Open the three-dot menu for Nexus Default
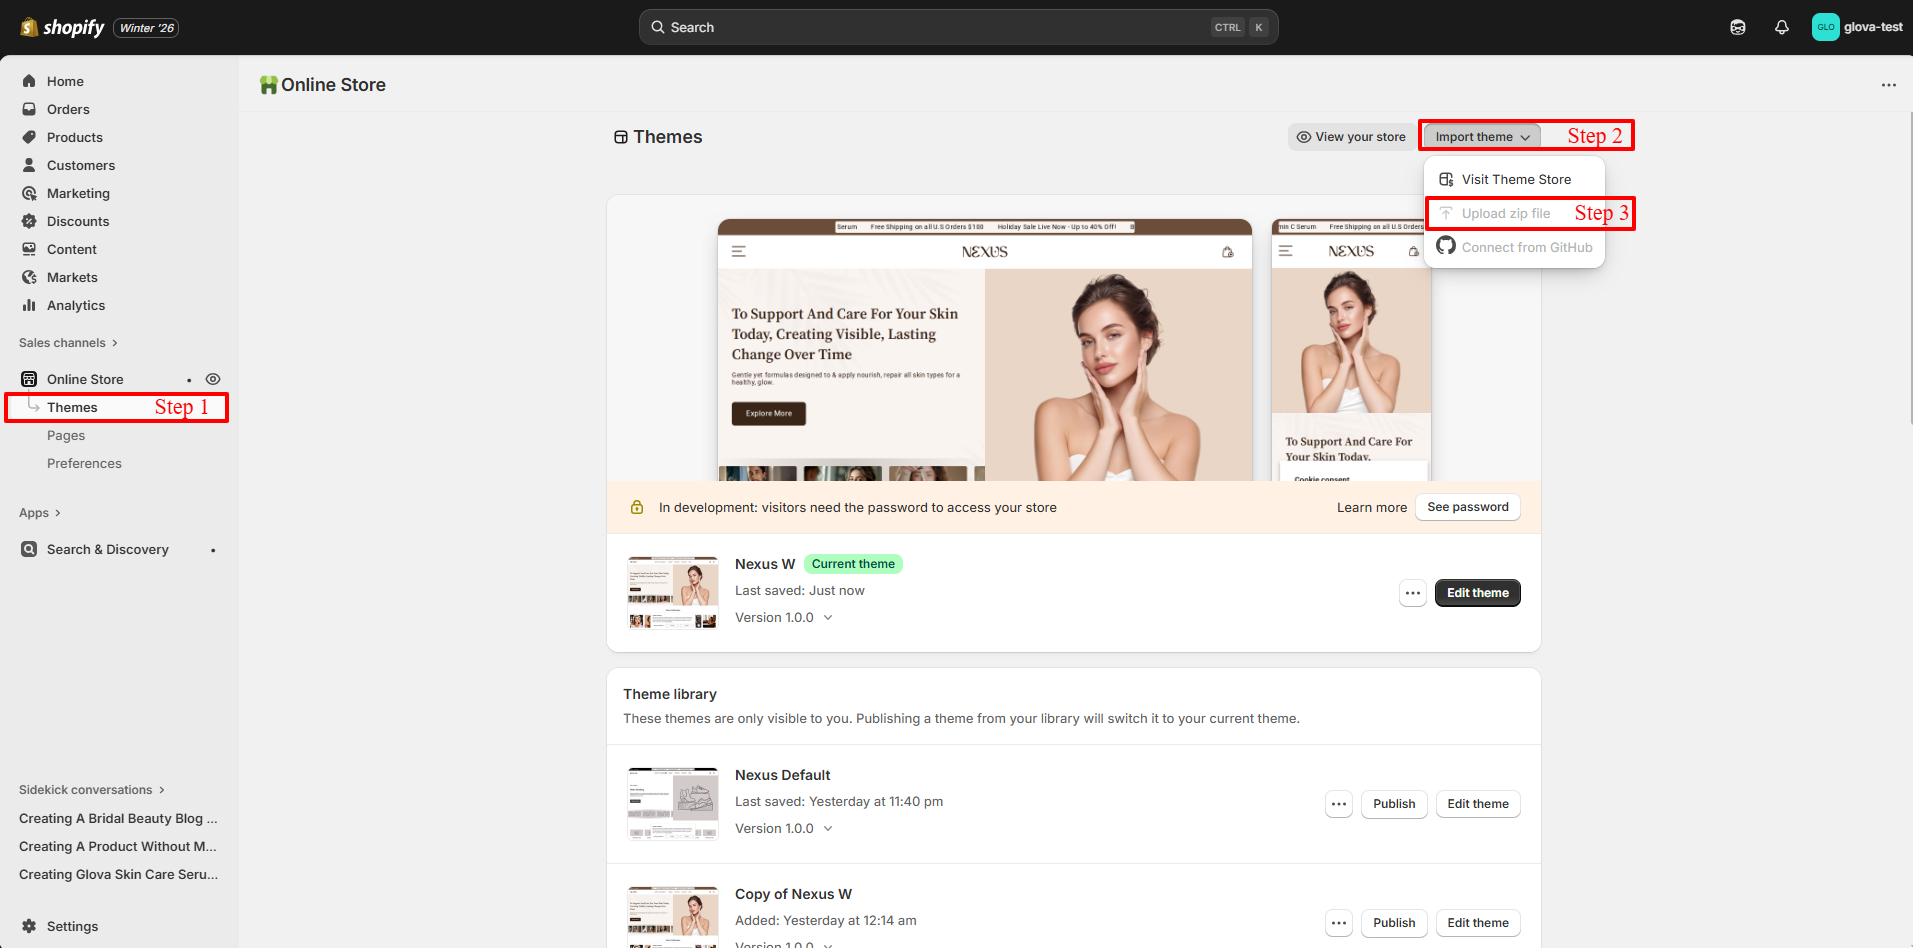Image resolution: width=1913 pixels, height=948 pixels. pos(1339,804)
